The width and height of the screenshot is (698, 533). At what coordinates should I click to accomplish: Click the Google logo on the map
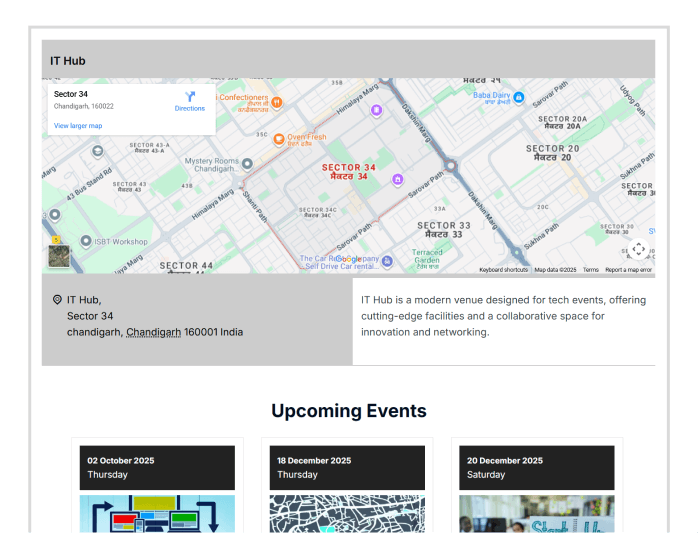click(x=350, y=258)
